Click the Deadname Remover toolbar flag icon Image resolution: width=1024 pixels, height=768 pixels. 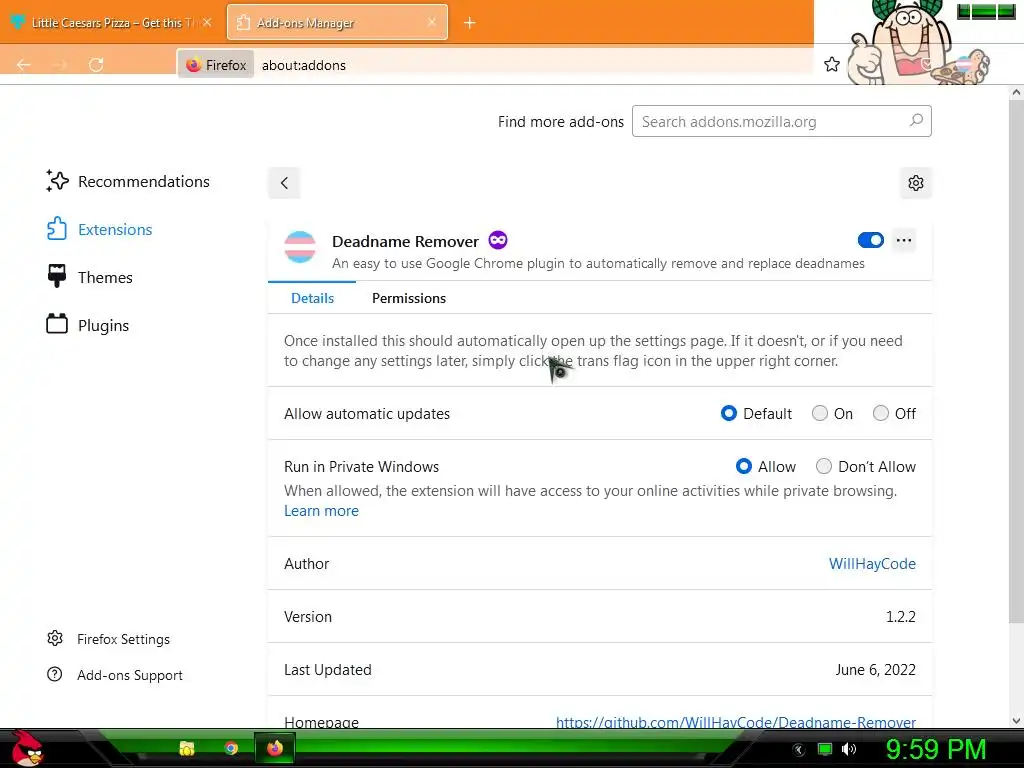pyautogui.click(x=965, y=65)
